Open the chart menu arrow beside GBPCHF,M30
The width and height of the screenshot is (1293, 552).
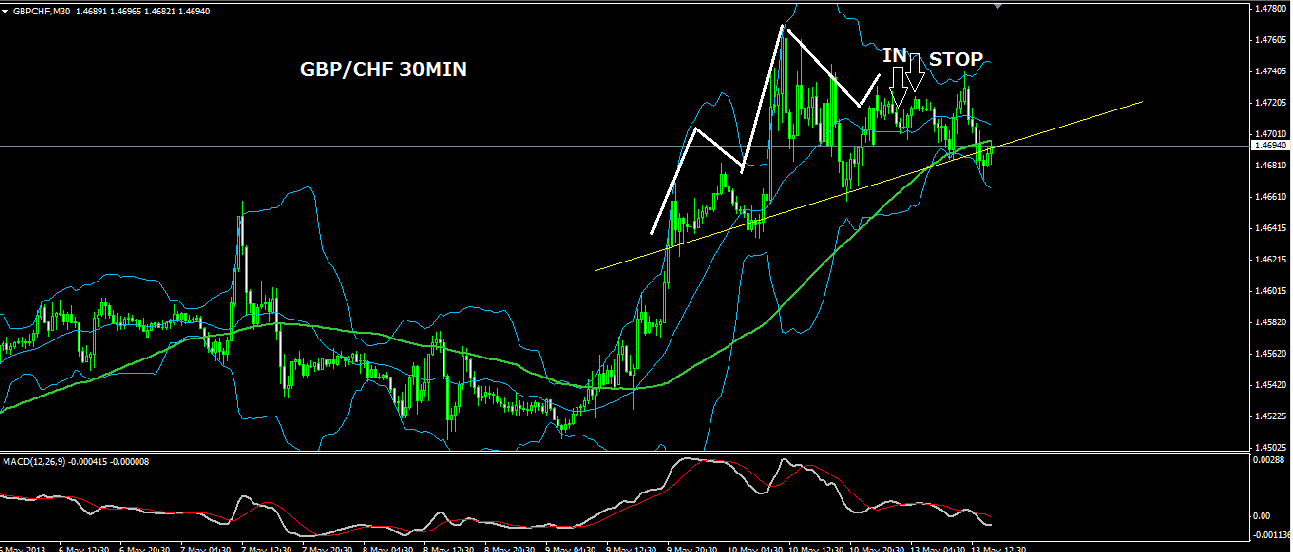5,11
